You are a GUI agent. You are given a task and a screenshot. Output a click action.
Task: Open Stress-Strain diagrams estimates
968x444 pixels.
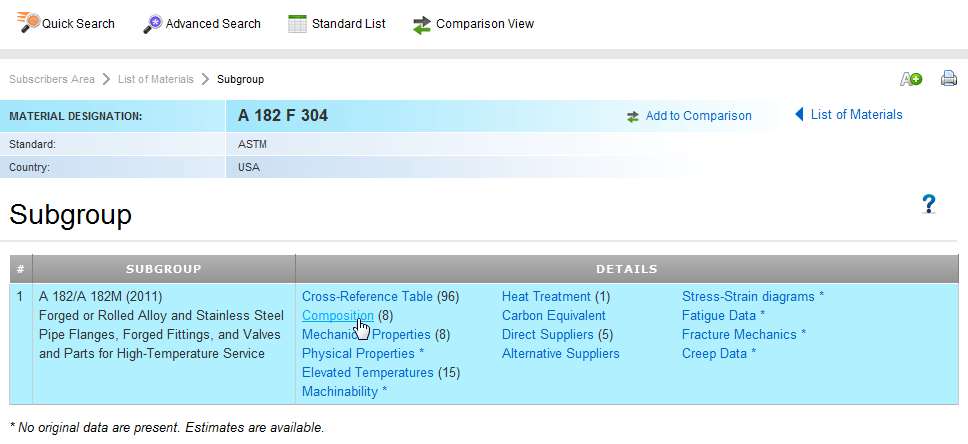coord(748,296)
